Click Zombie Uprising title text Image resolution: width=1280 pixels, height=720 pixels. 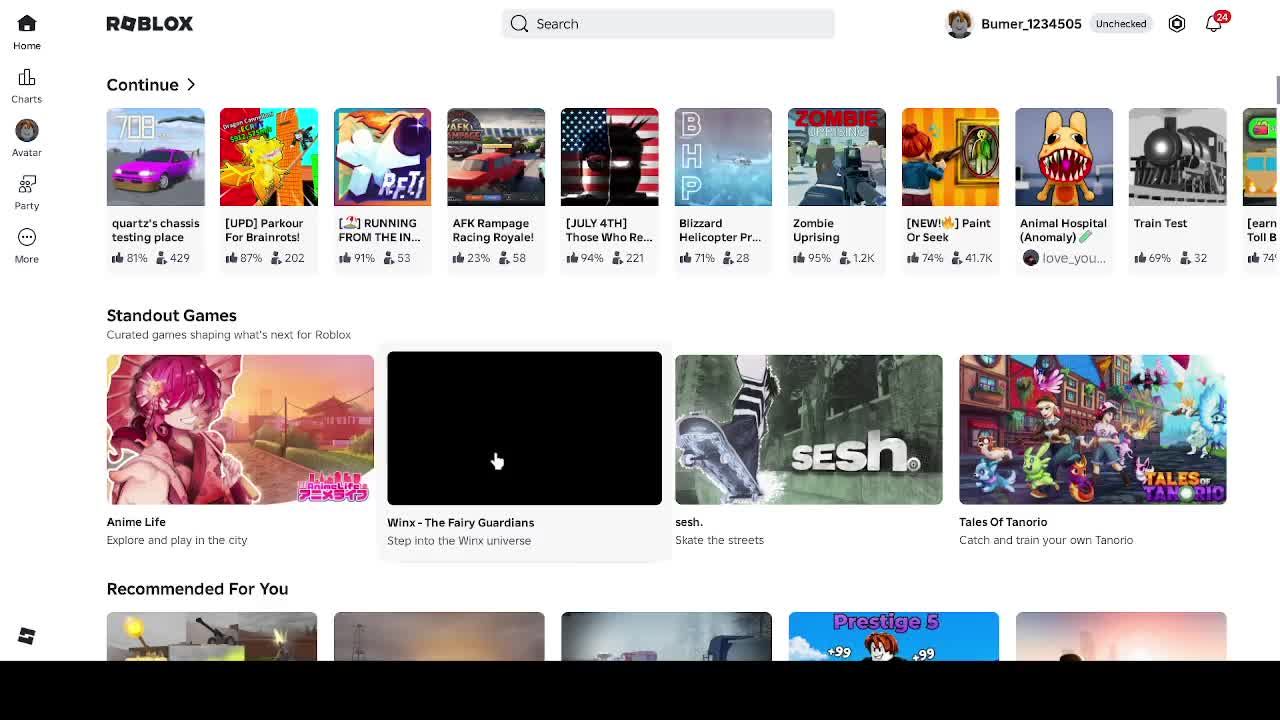(816, 230)
